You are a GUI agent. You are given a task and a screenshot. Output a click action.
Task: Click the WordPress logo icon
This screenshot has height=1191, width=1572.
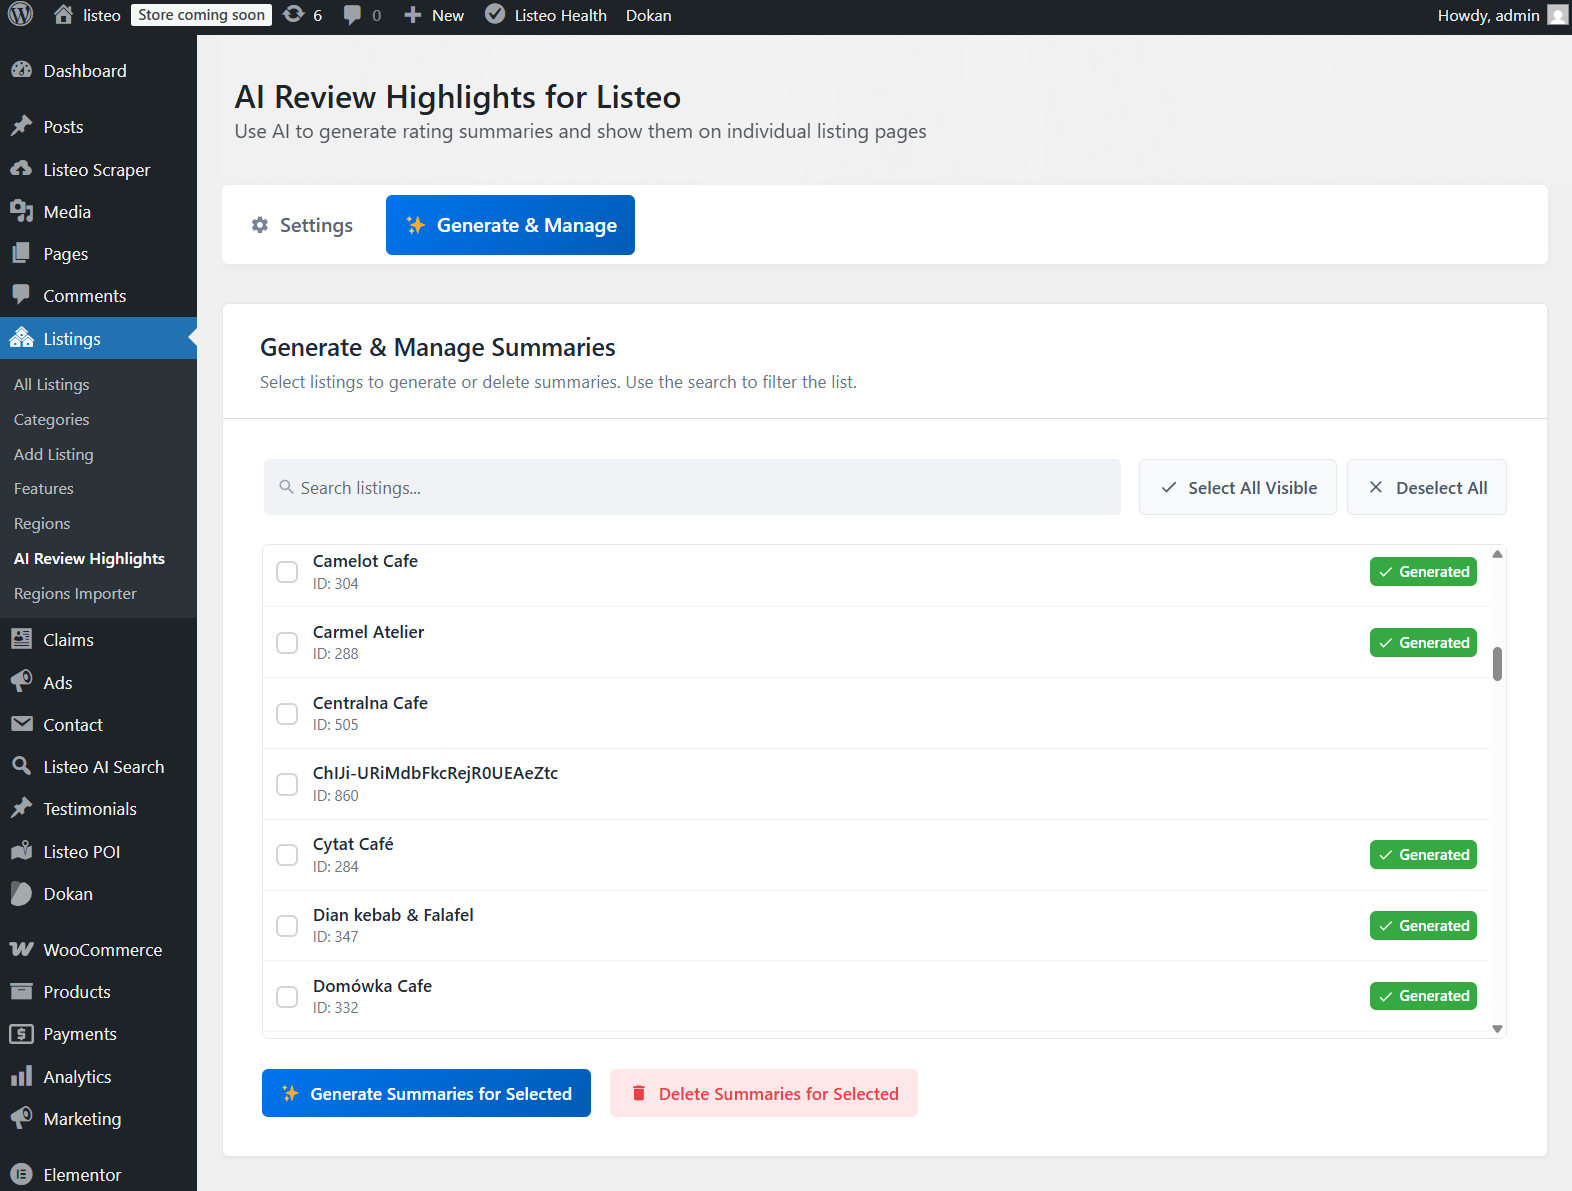tap(21, 15)
